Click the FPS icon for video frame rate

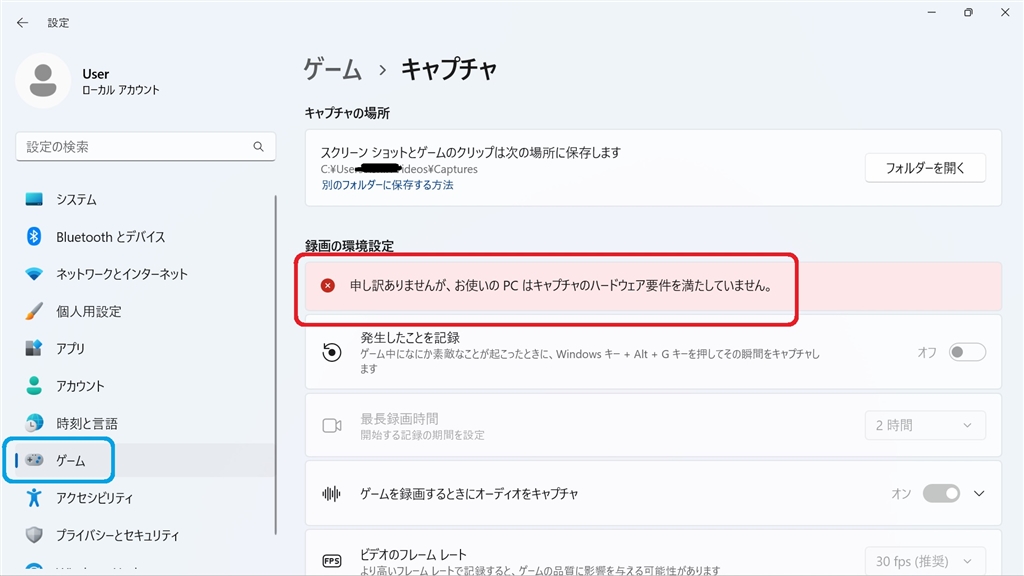[x=332, y=561]
